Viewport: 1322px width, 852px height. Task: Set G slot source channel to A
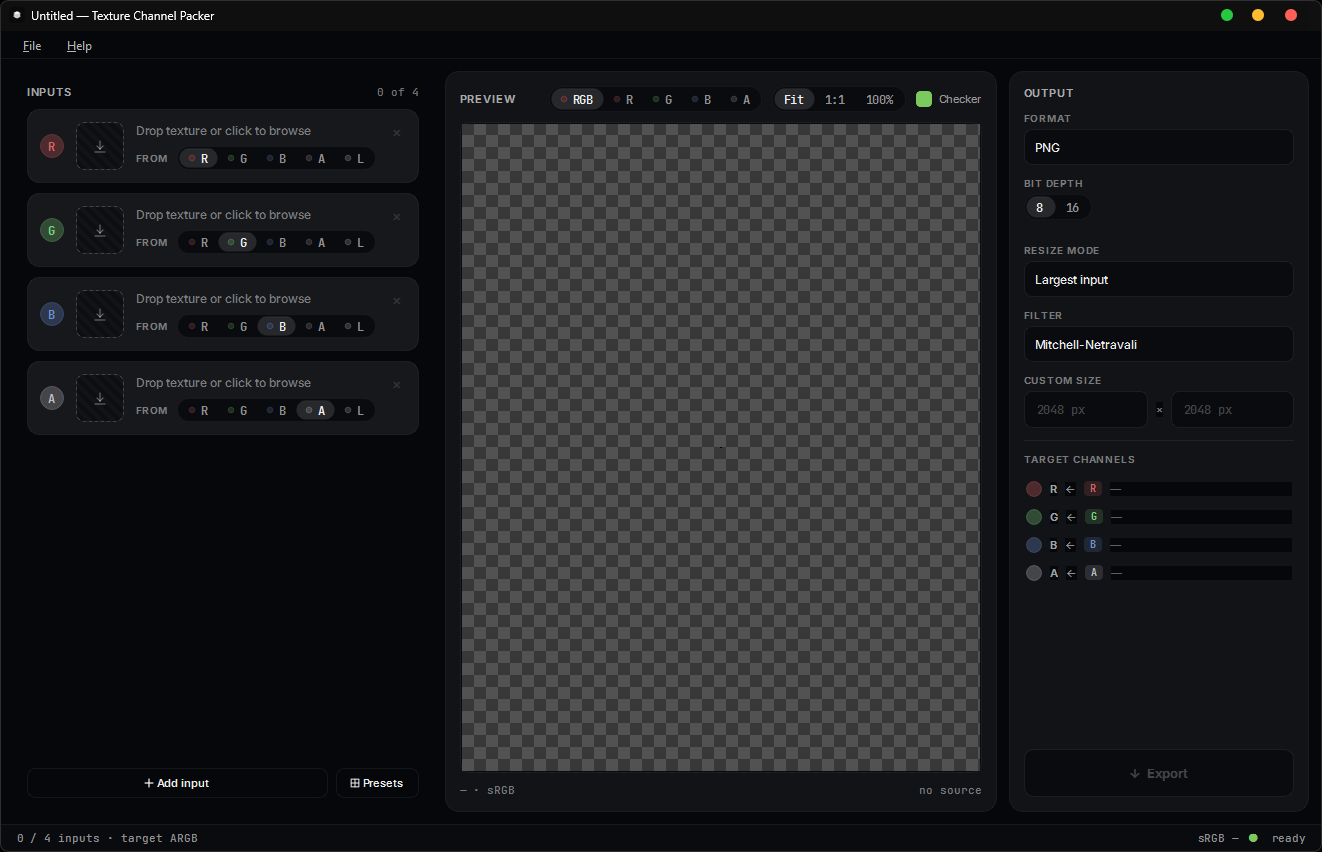tap(315, 242)
